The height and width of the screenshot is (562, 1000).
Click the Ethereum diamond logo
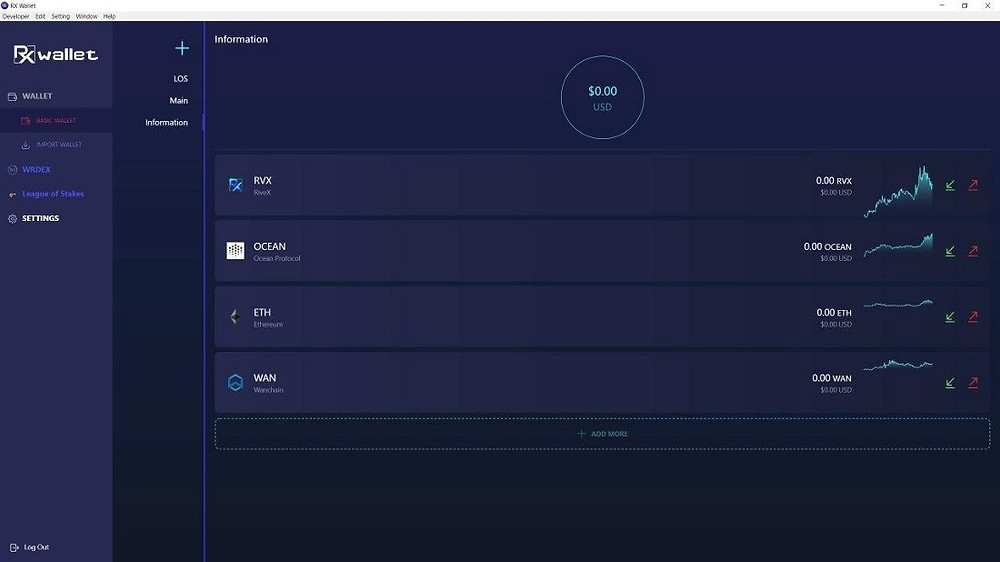(x=235, y=316)
